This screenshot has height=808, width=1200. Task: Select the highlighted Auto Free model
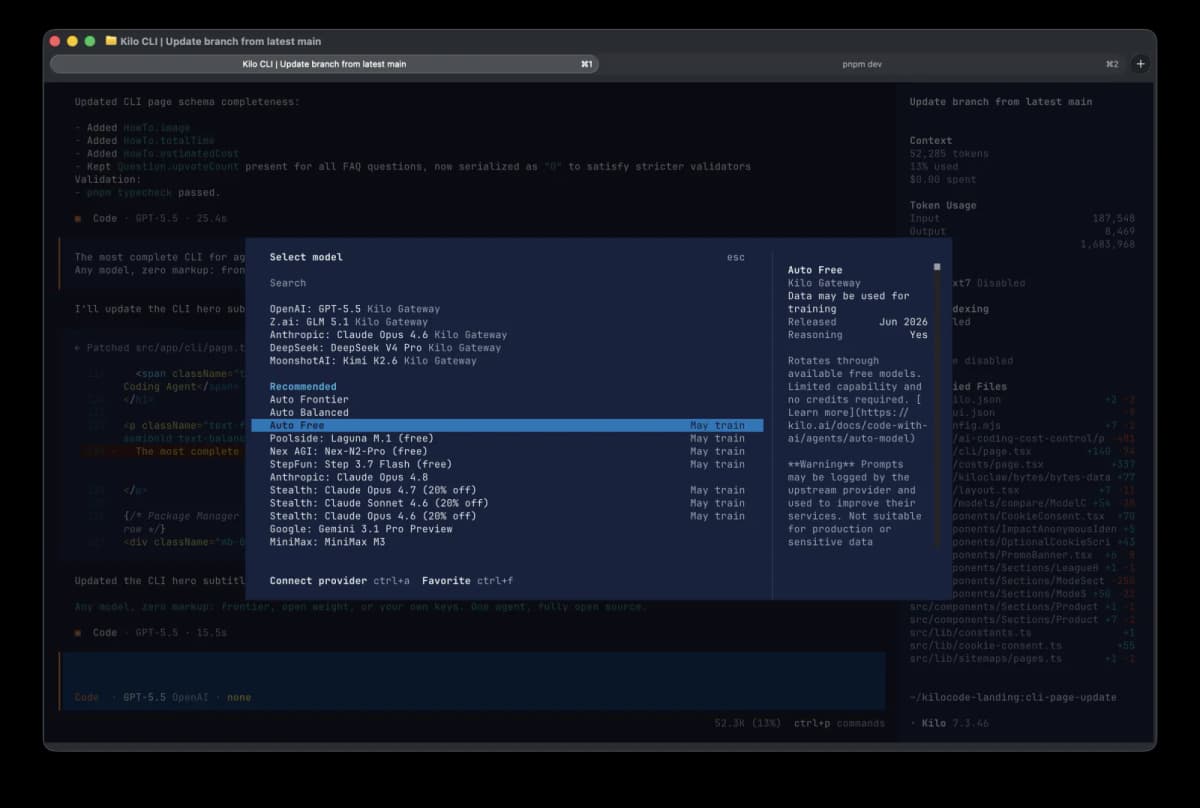[x=506, y=425]
